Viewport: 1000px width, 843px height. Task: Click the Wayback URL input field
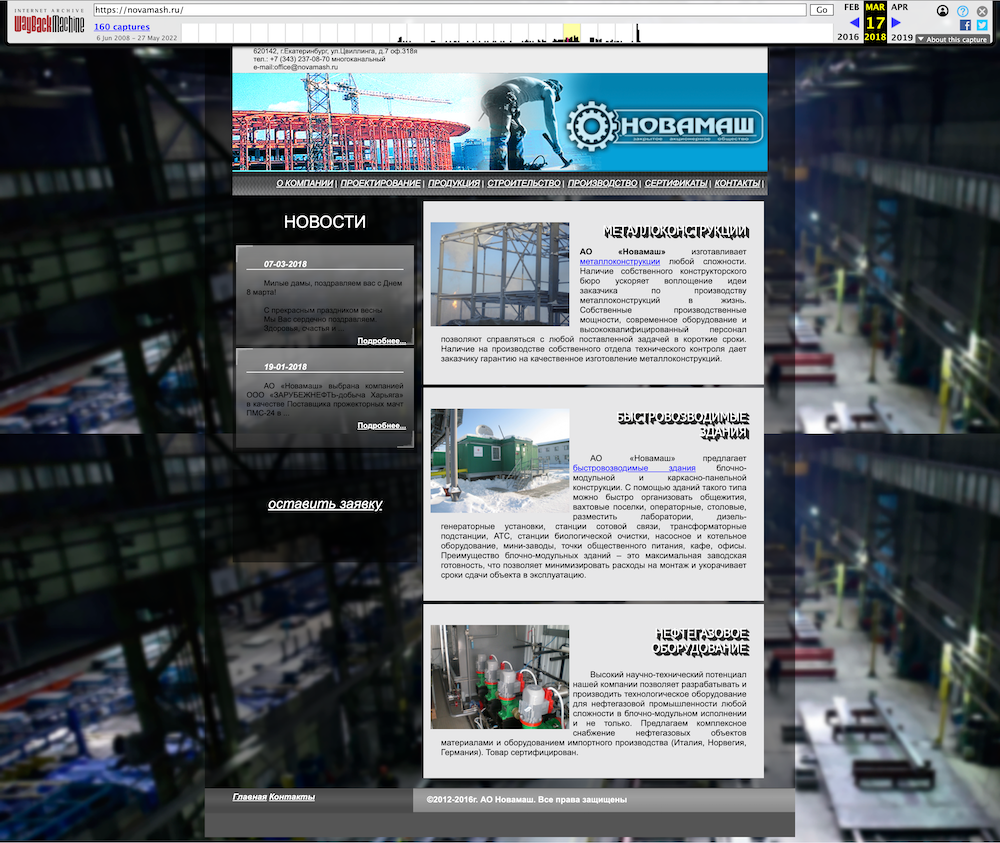click(450, 10)
